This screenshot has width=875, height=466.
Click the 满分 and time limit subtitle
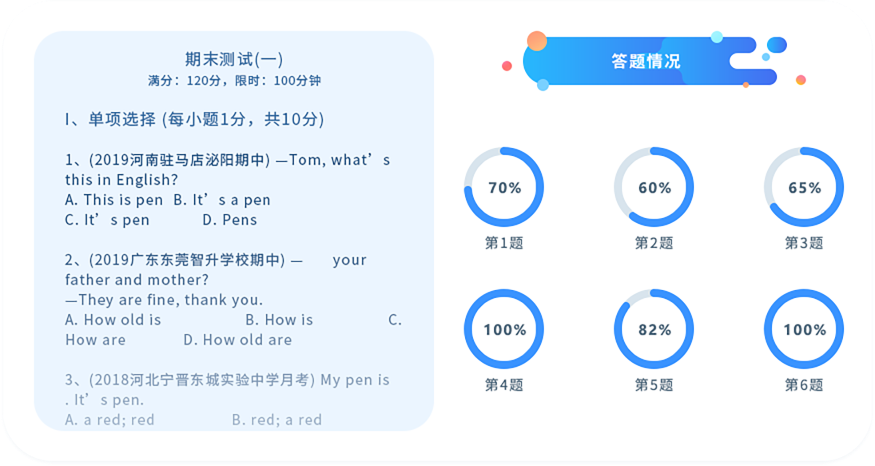[234, 80]
